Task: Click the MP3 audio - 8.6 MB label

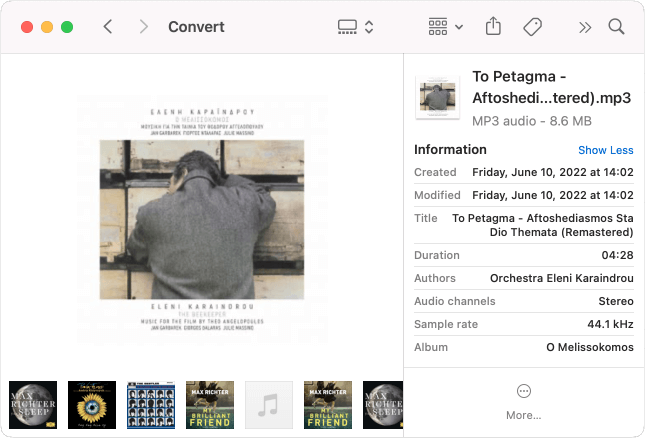Action: click(x=531, y=121)
